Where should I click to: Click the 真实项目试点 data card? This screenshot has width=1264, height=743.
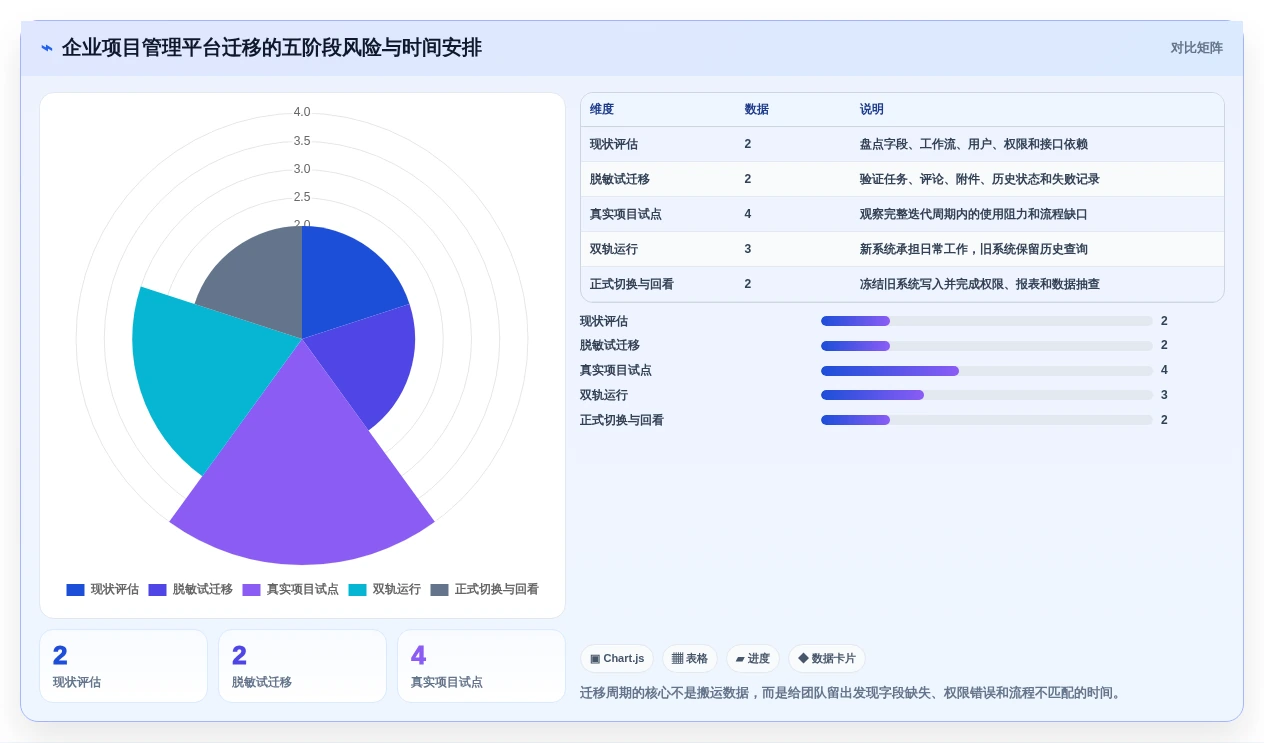tap(481, 666)
